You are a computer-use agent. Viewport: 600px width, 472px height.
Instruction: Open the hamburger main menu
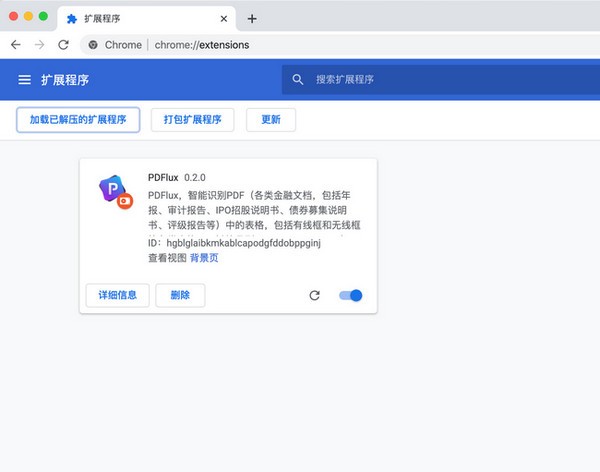coord(24,80)
